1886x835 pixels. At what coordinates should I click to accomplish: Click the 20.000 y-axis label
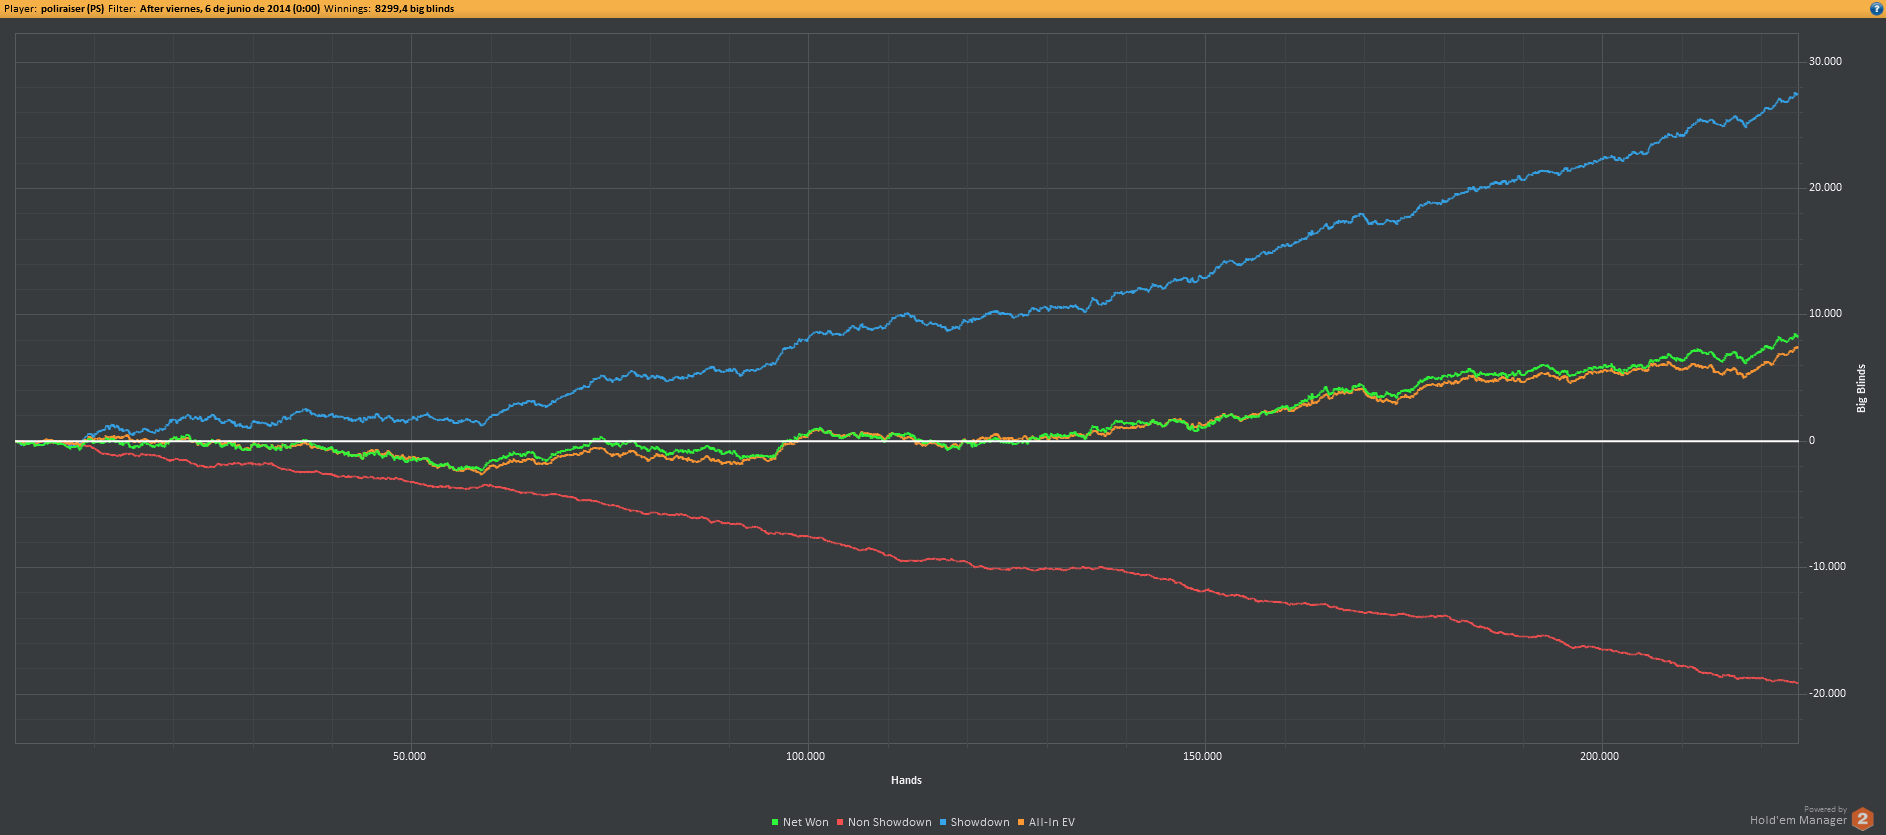(x=1825, y=187)
